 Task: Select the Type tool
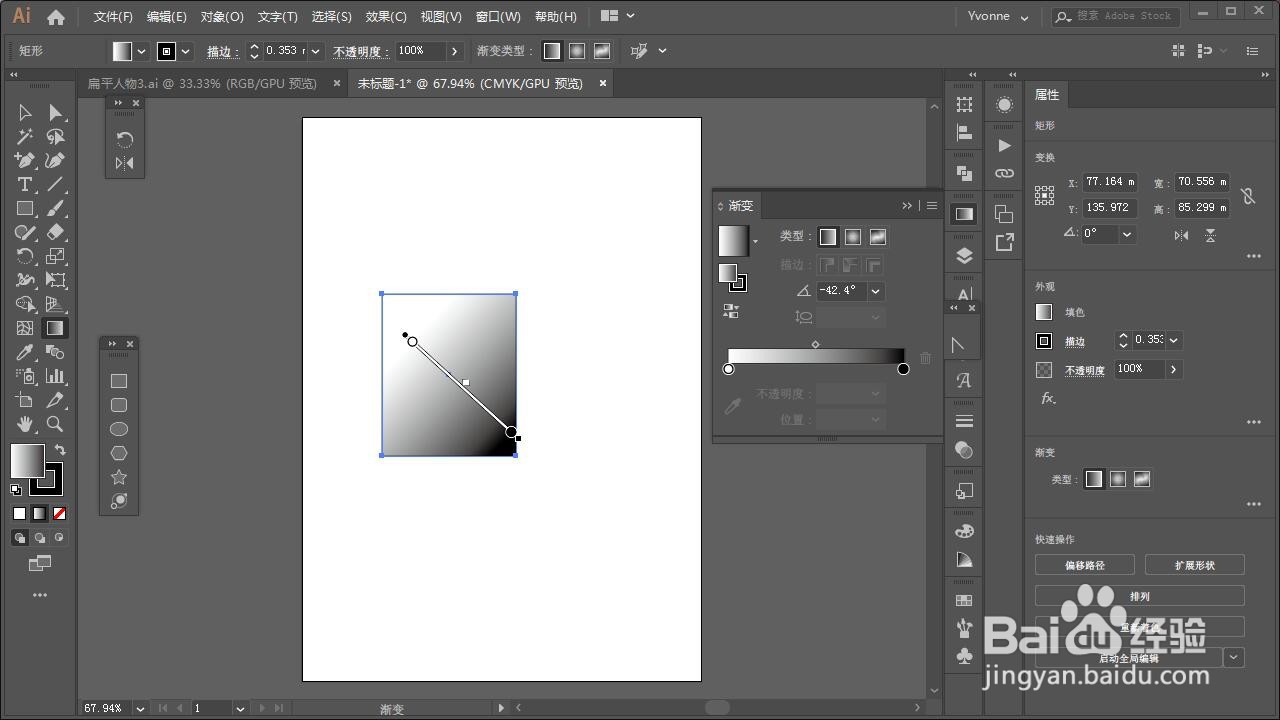[25, 184]
